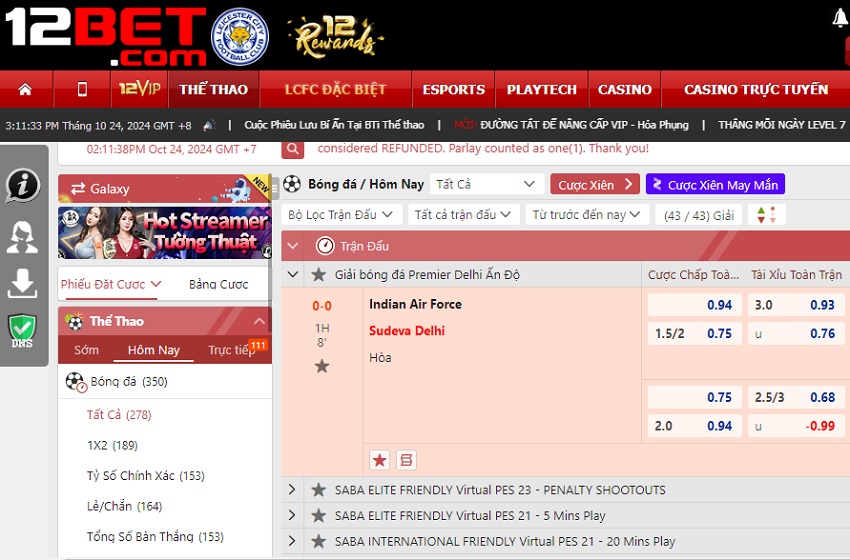Click the Cược Xiên button
The width and height of the screenshot is (850, 560).
pyautogui.click(x=595, y=184)
